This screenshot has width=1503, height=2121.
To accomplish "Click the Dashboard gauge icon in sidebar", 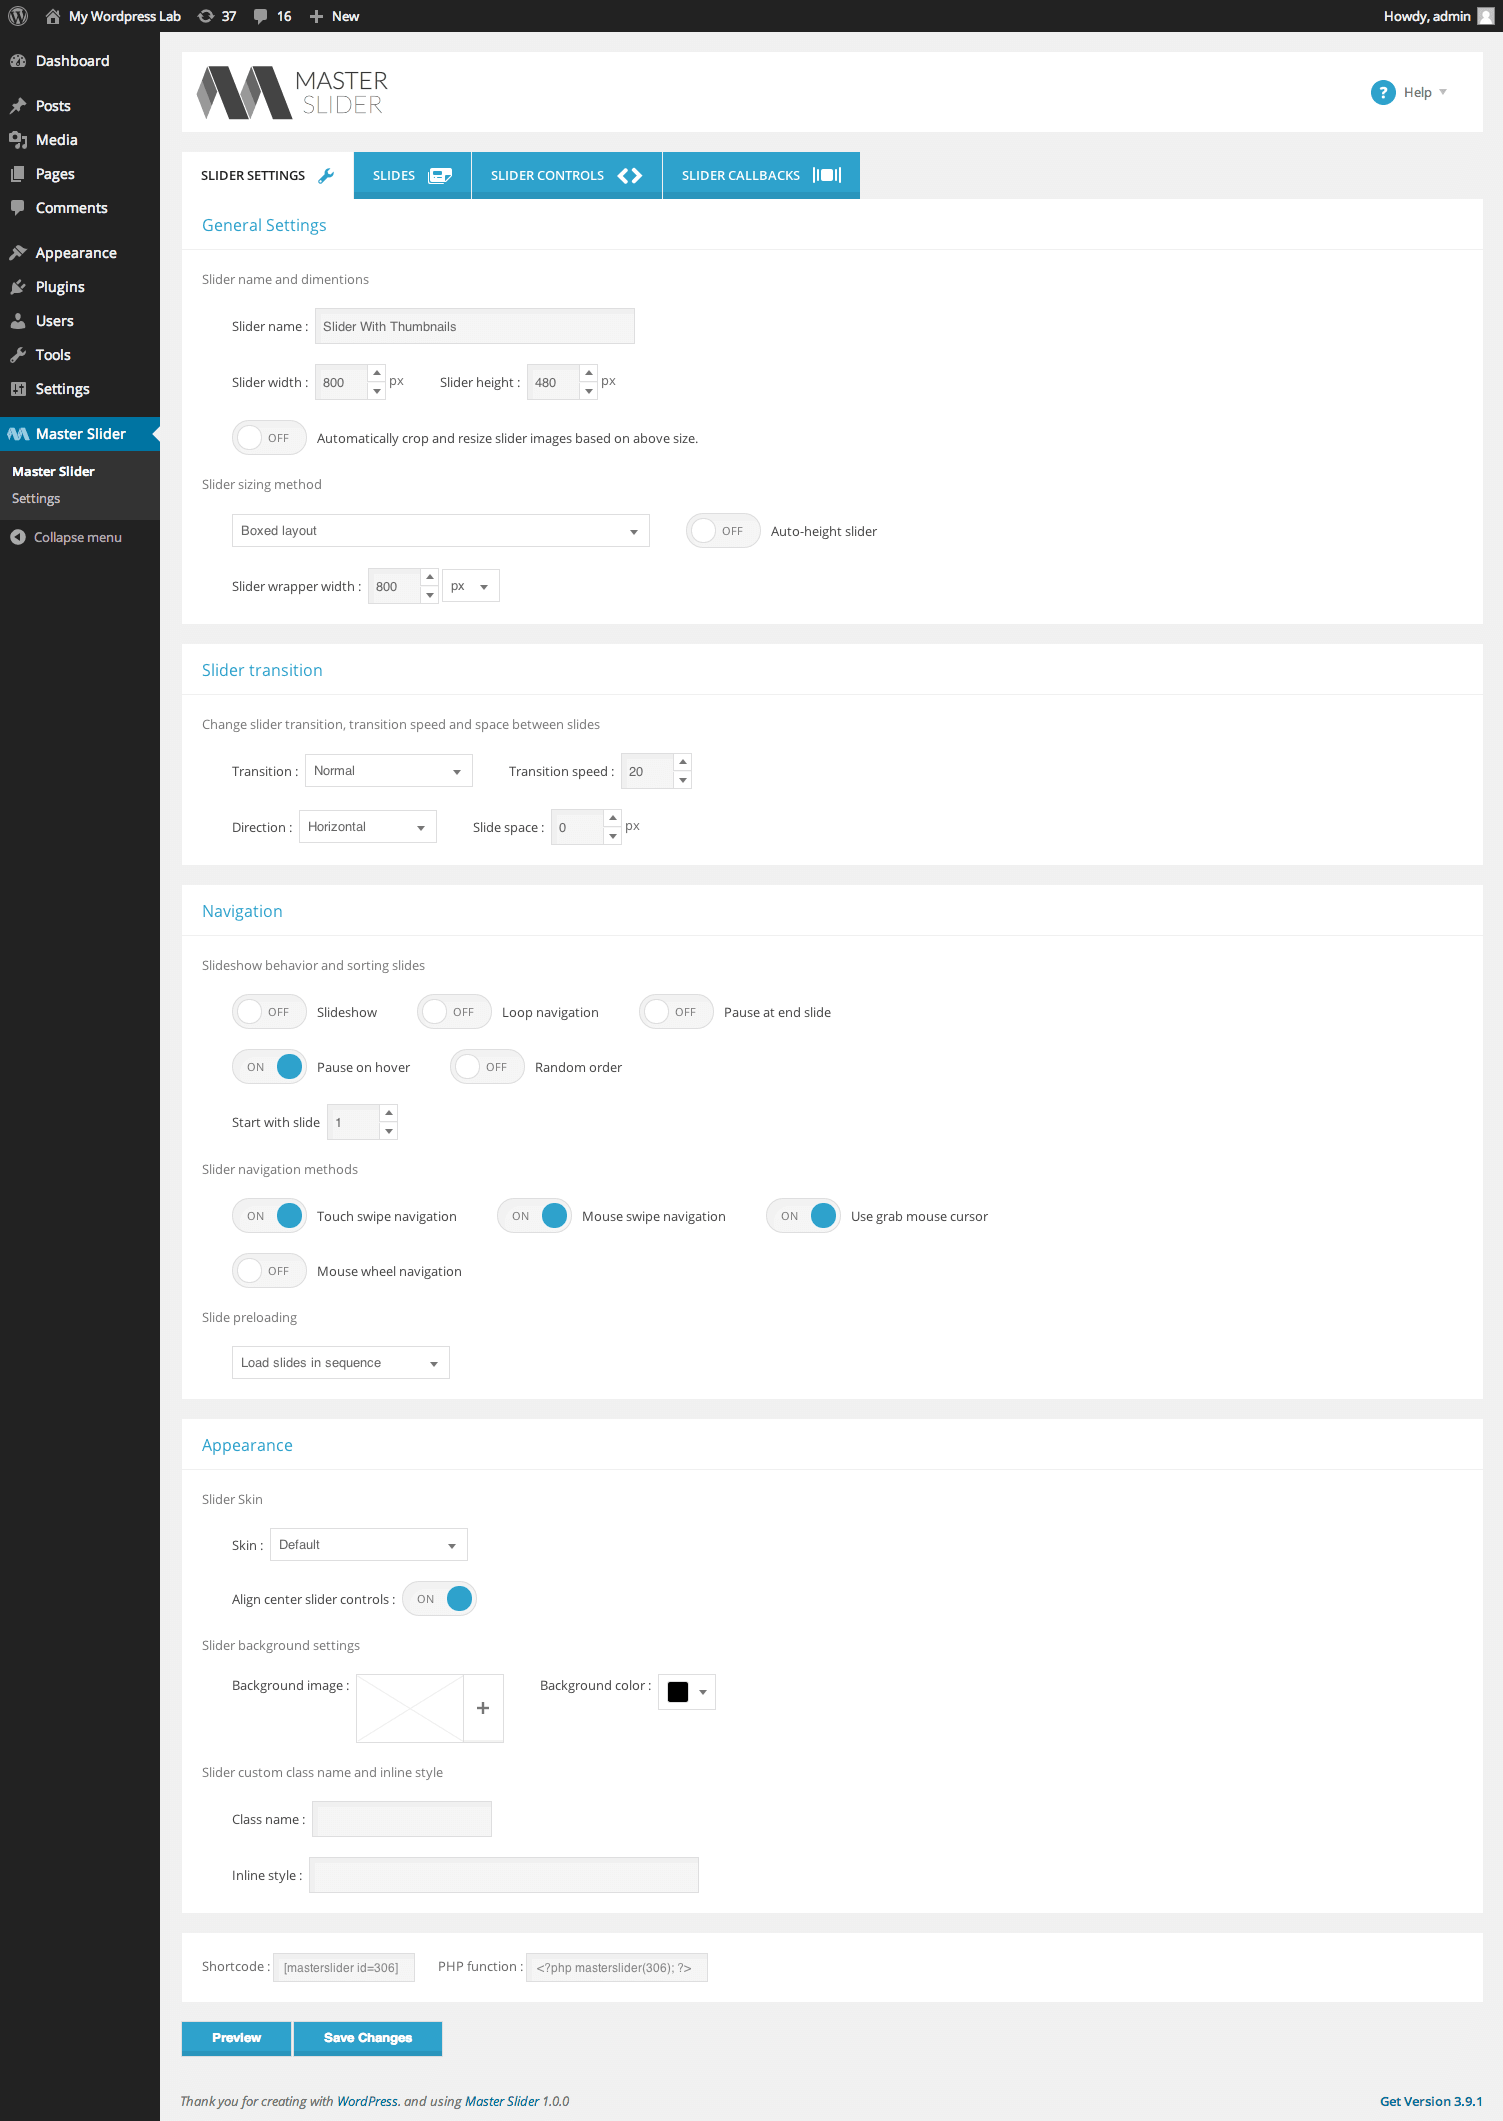I will (x=18, y=61).
